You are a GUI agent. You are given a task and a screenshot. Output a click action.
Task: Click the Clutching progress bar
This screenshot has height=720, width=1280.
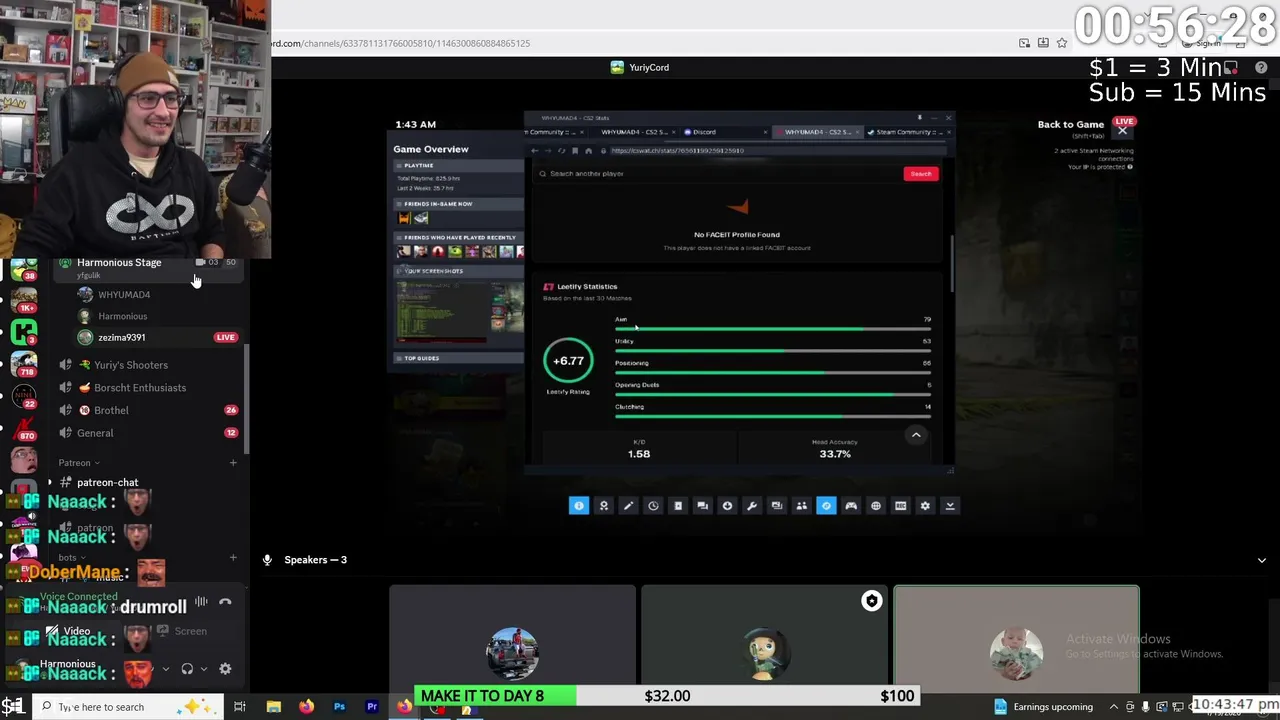[x=773, y=416]
